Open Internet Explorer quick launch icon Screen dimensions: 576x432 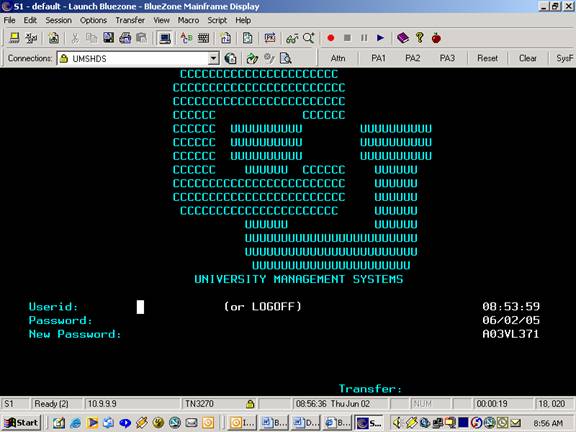coord(75,423)
